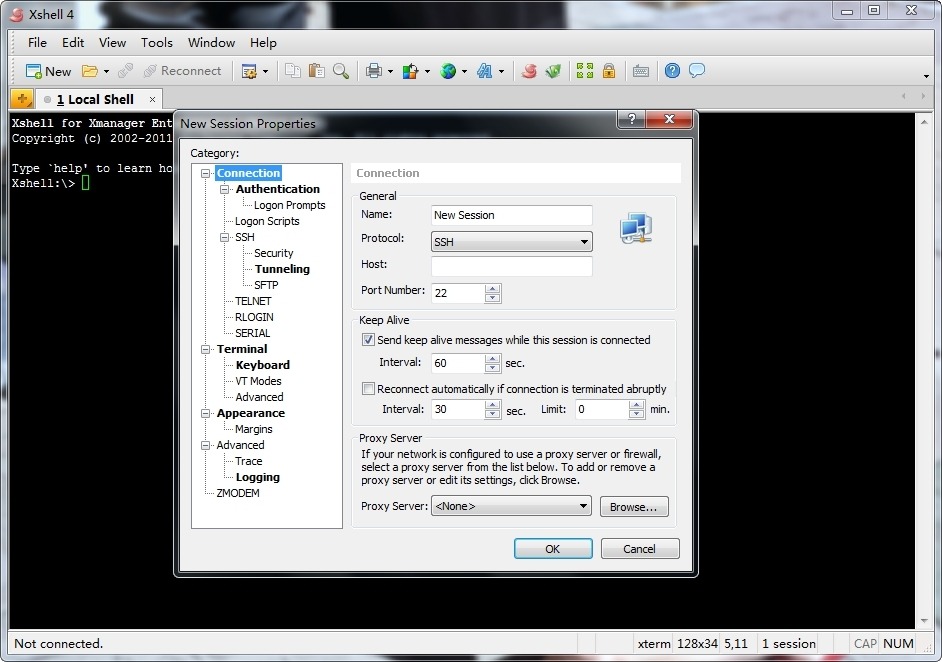Screen dimensions: 942x662
Task: Click the session Name input field
Action: coord(511,215)
